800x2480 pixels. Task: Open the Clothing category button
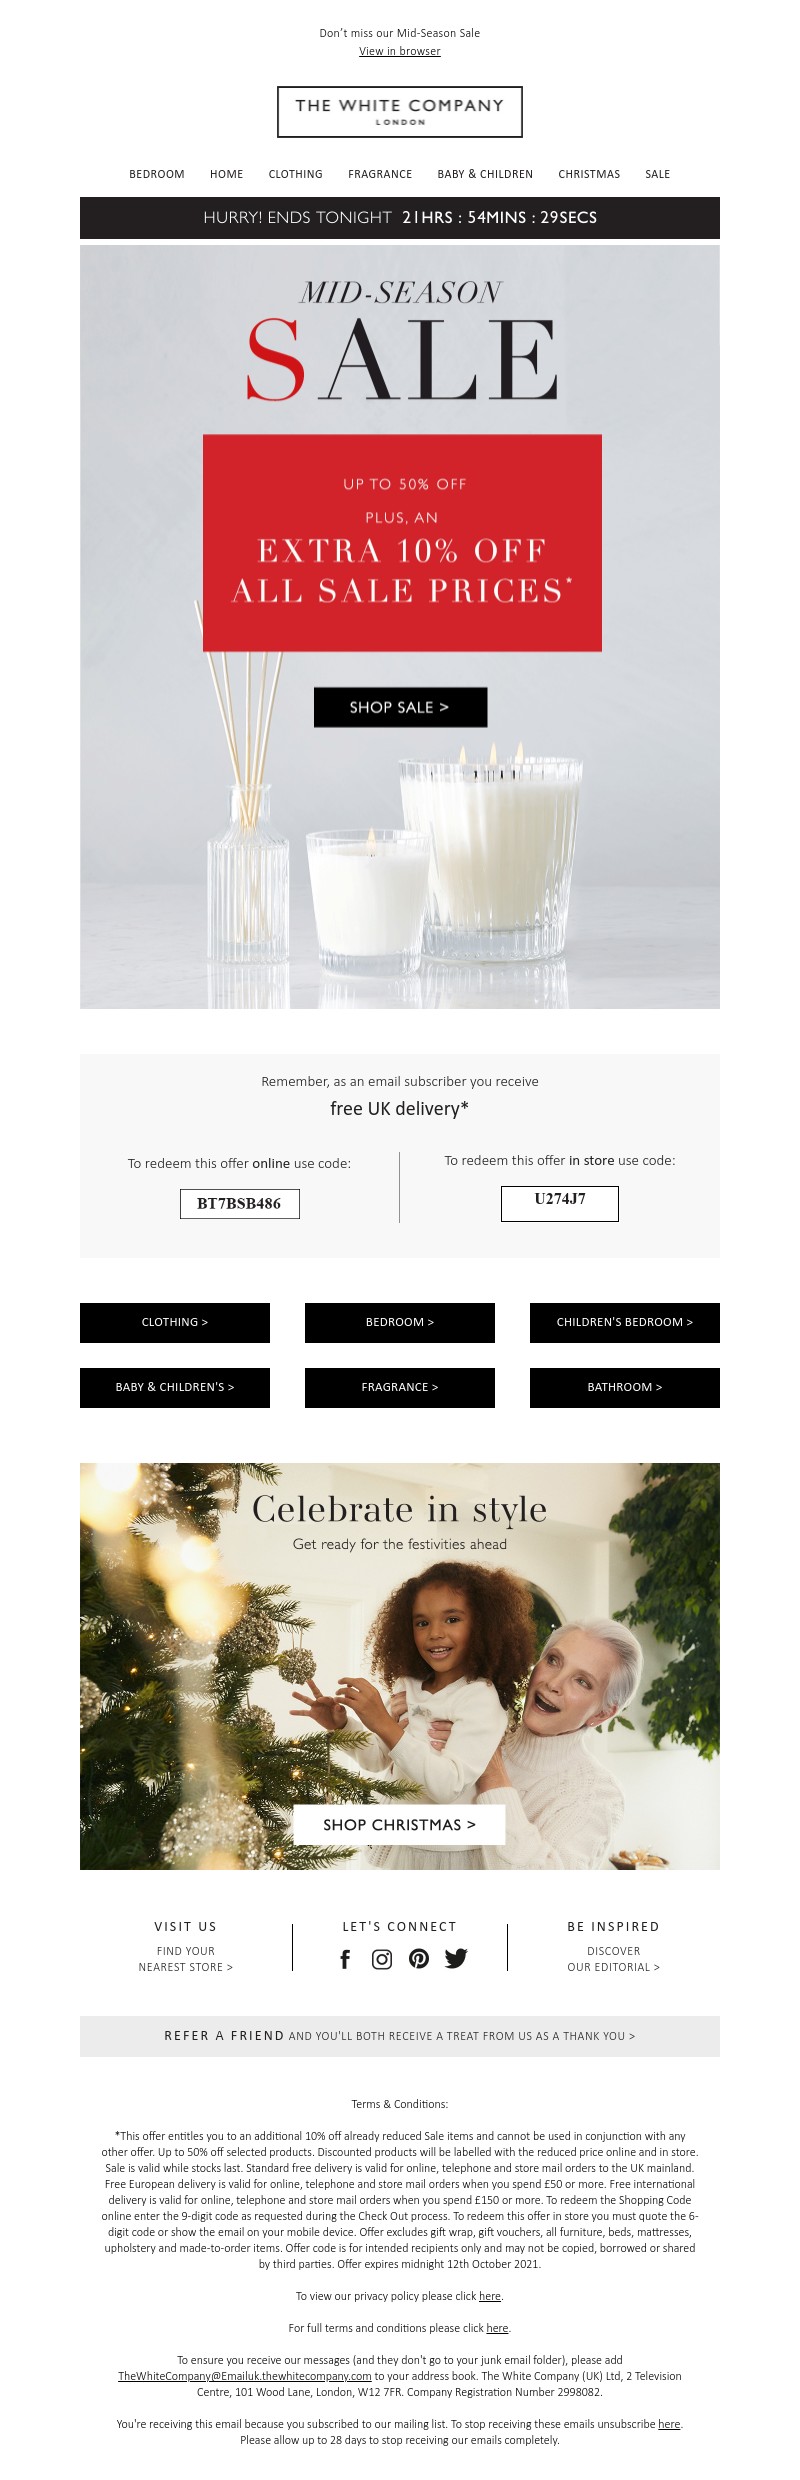175,1322
